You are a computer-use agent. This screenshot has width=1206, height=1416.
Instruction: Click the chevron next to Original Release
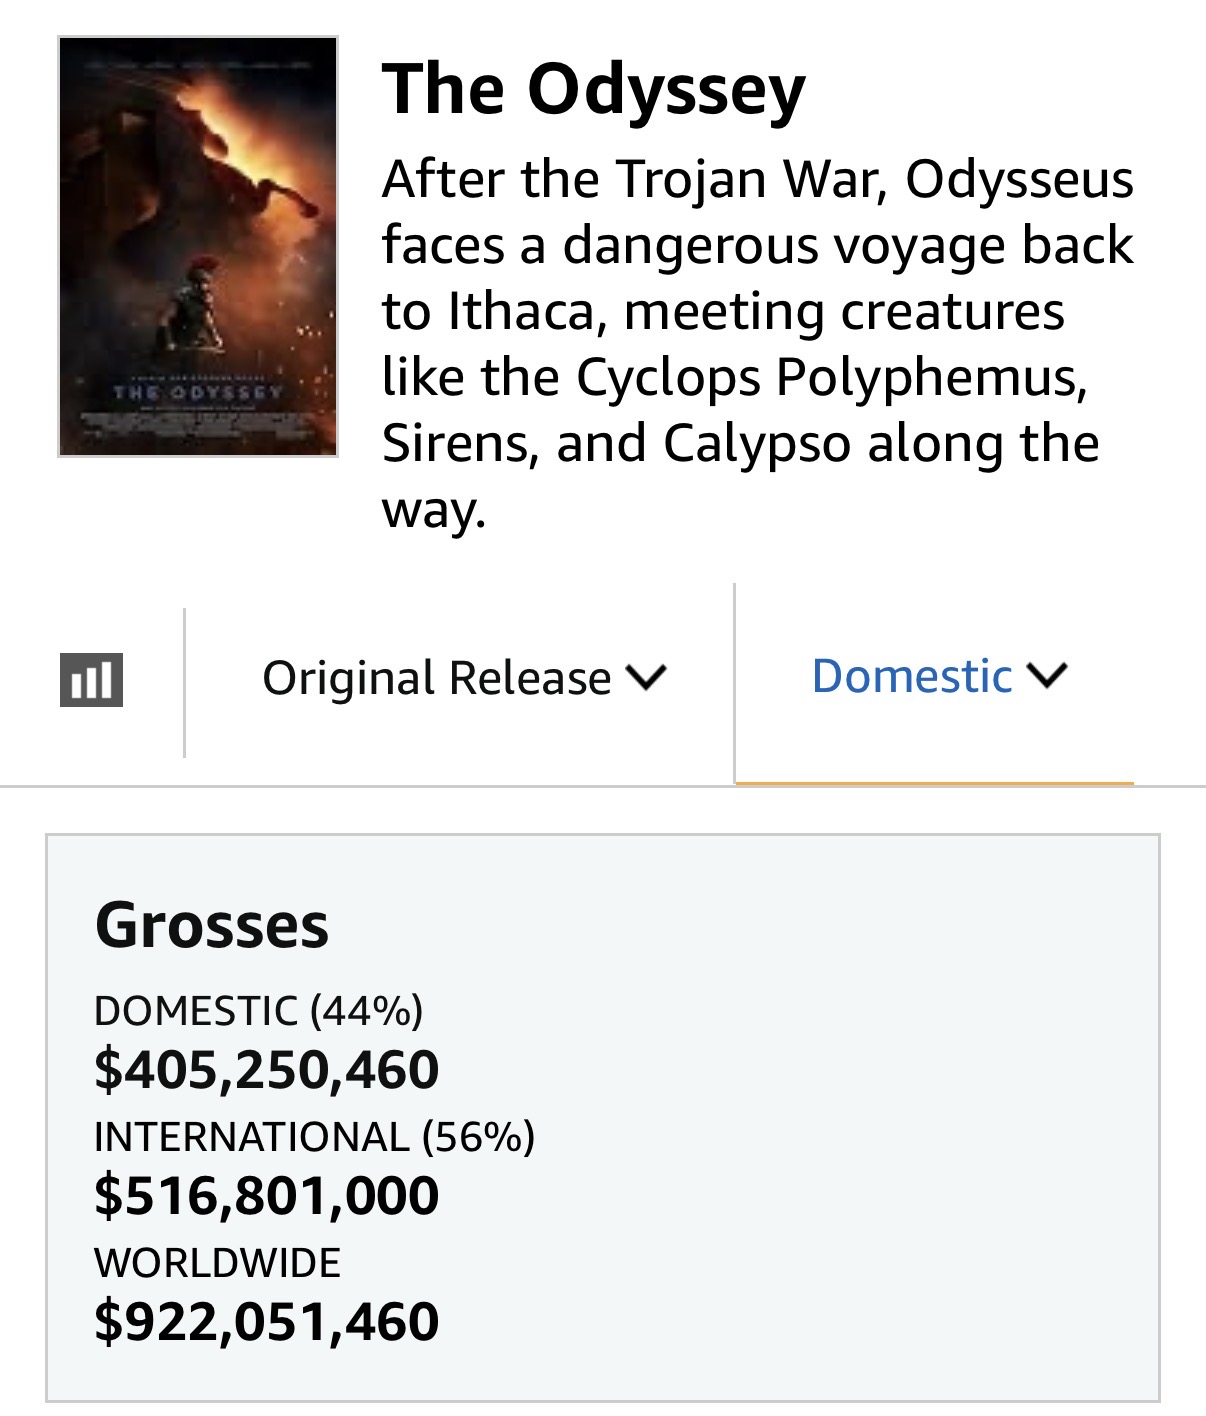646,678
